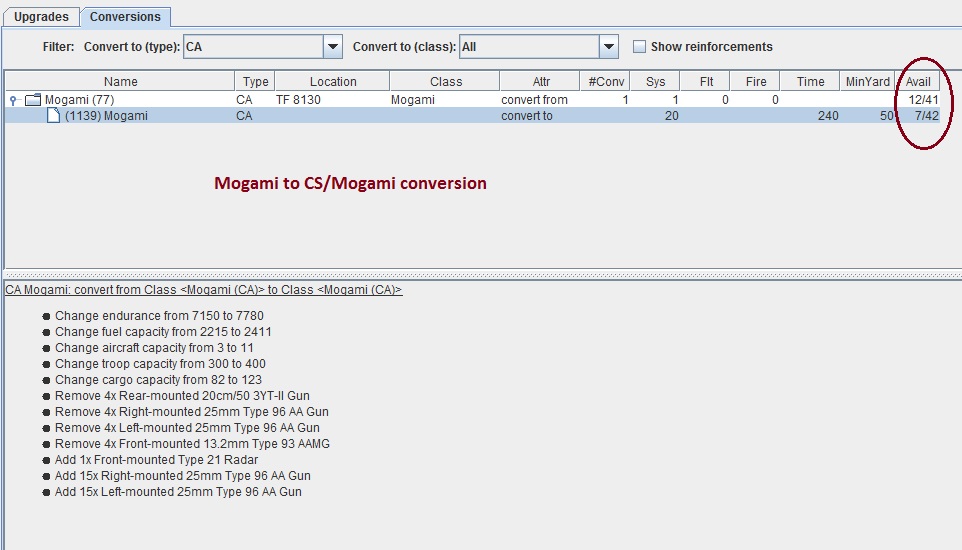Click the Fire column header
Image resolution: width=962 pixels, height=550 pixels.
coord(756,82)
